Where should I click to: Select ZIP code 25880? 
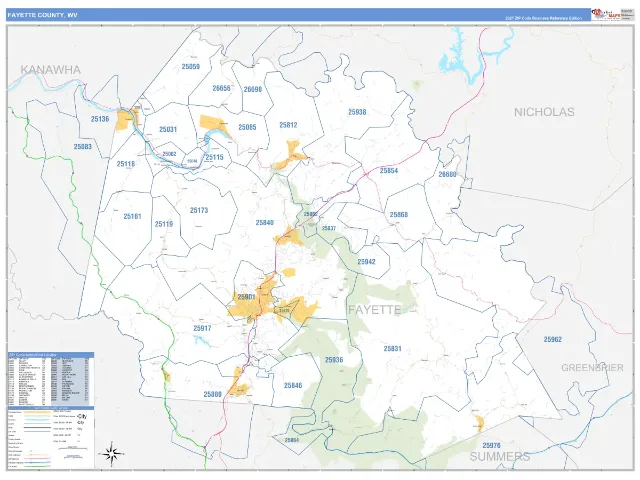(213, 394)
